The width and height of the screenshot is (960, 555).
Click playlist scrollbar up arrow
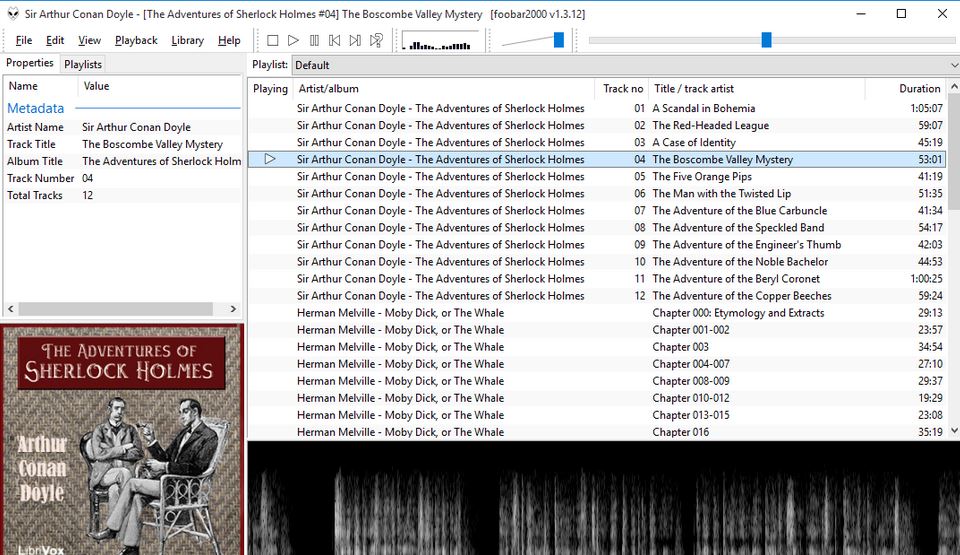coord(954,88)
